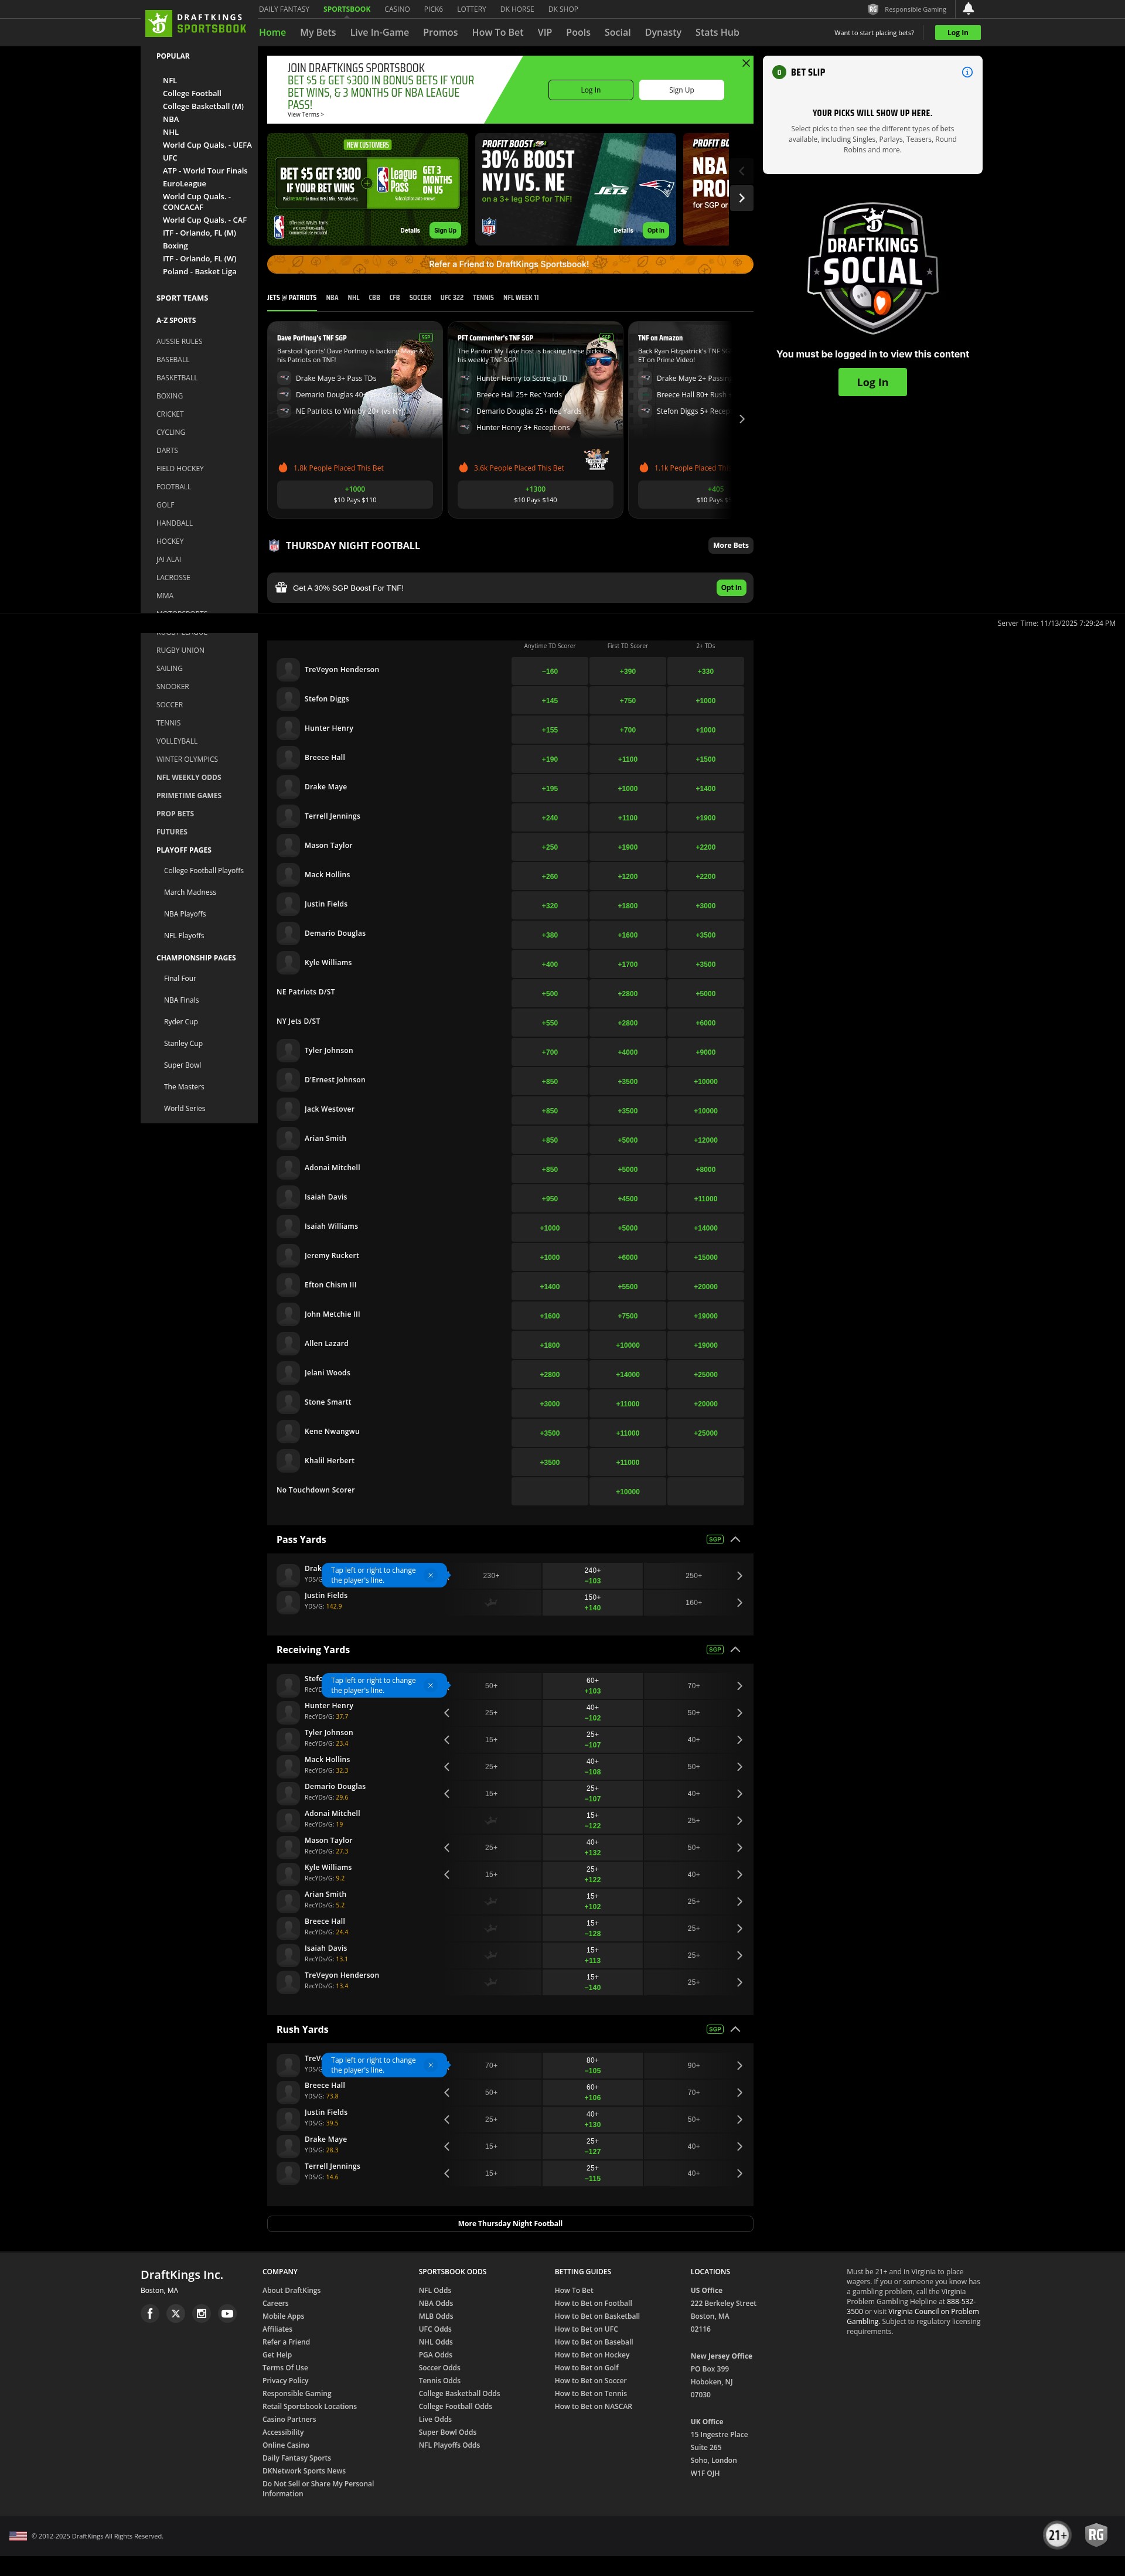1125x2576 pixels.
Task: Lower Demario Douglas' Receiving Yards line with left arrow
Action: click(446, 1793)
